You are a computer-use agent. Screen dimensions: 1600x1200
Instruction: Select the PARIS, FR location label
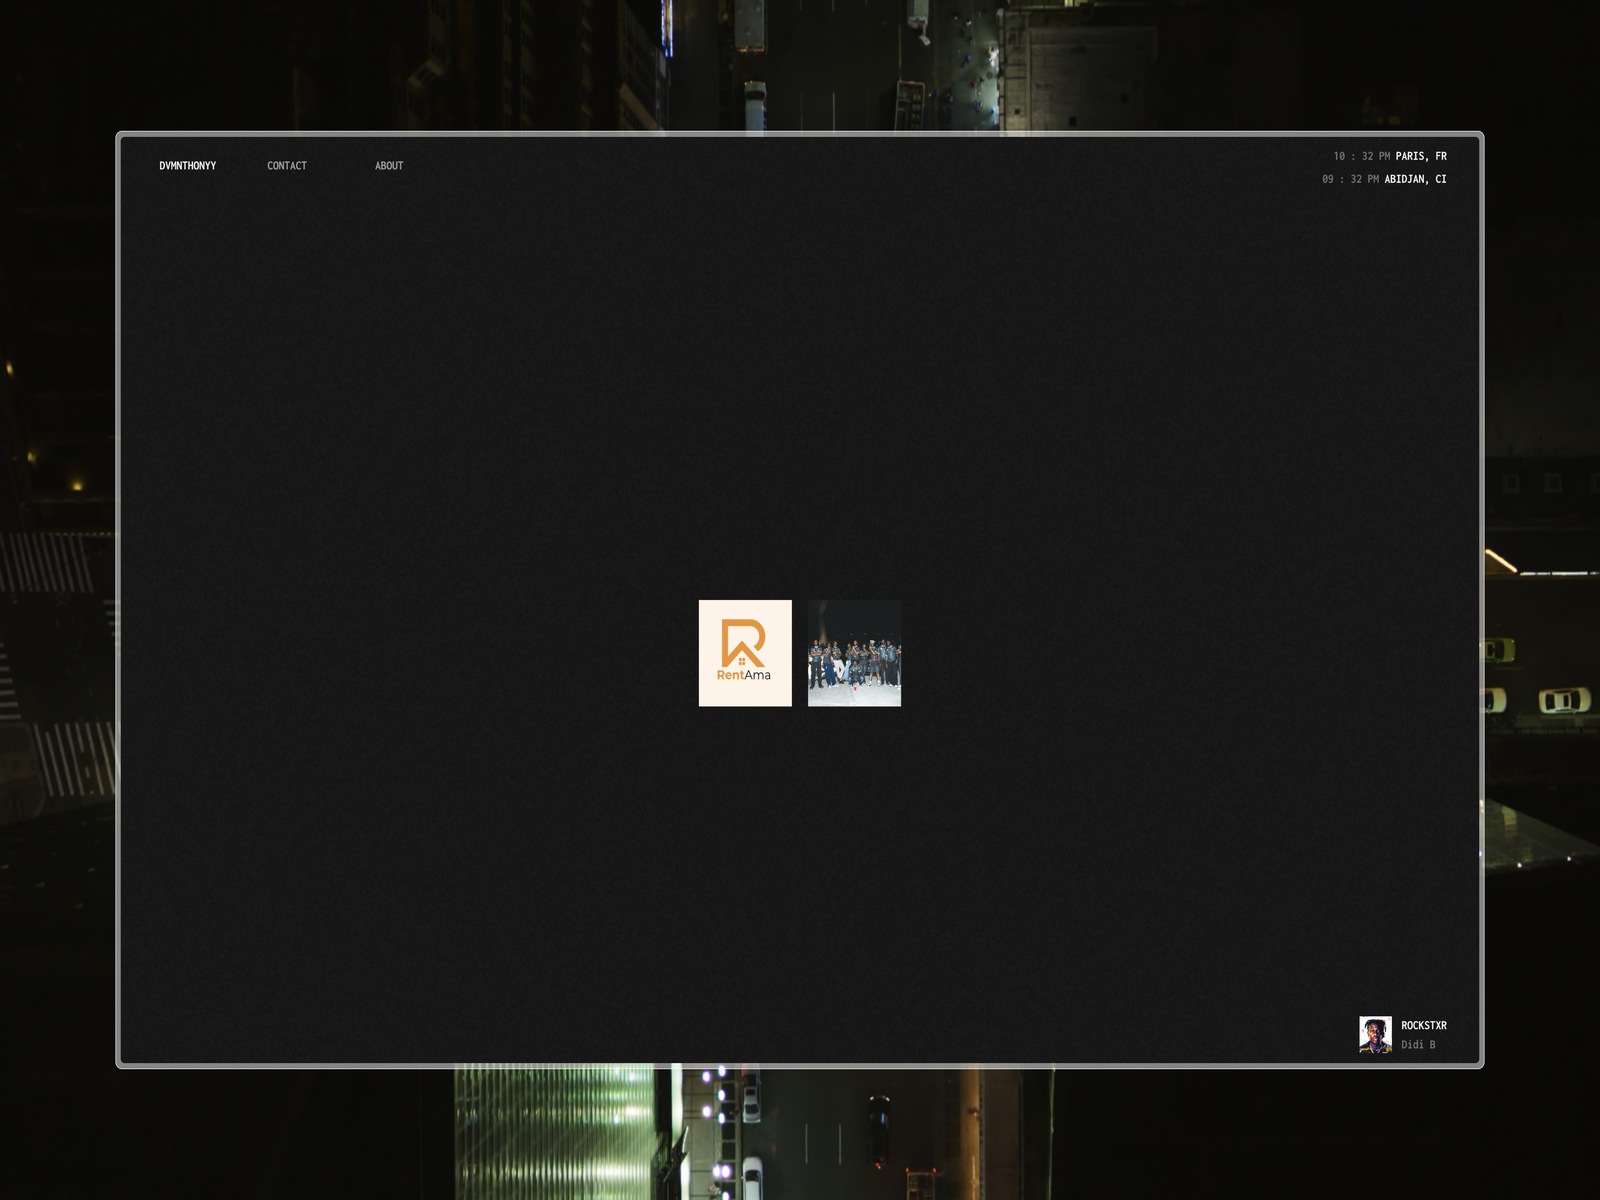tap(1421, 156)
